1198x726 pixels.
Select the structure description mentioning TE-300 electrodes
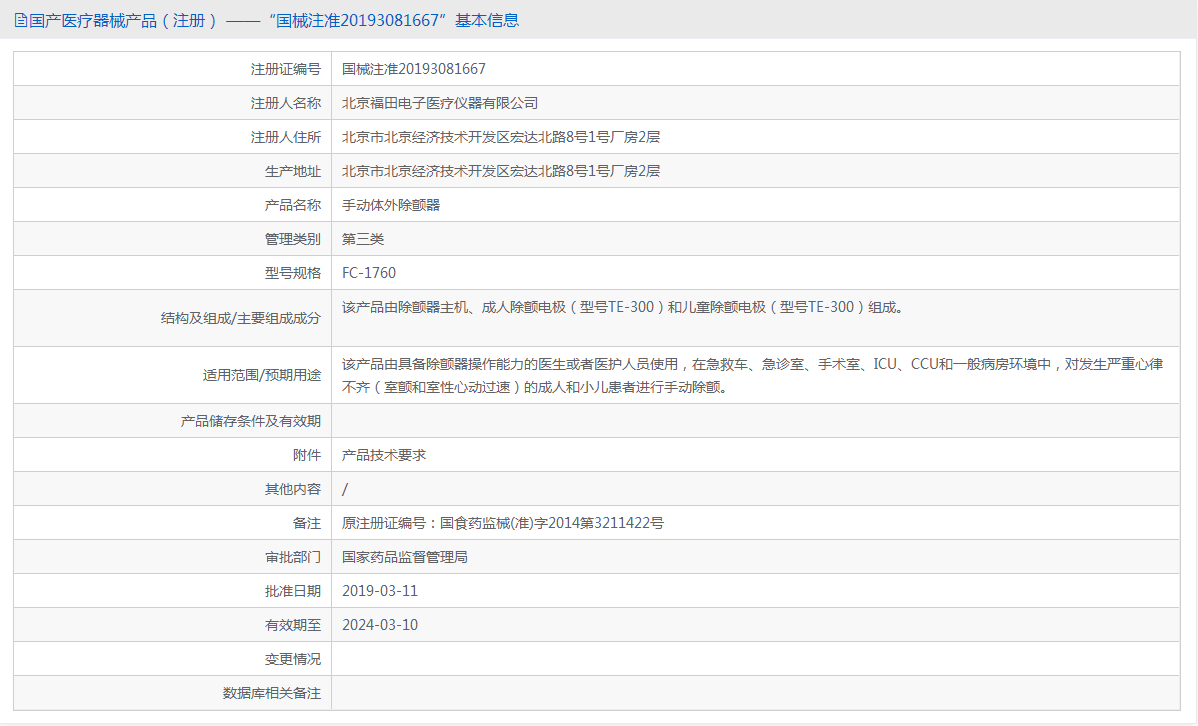623,307
